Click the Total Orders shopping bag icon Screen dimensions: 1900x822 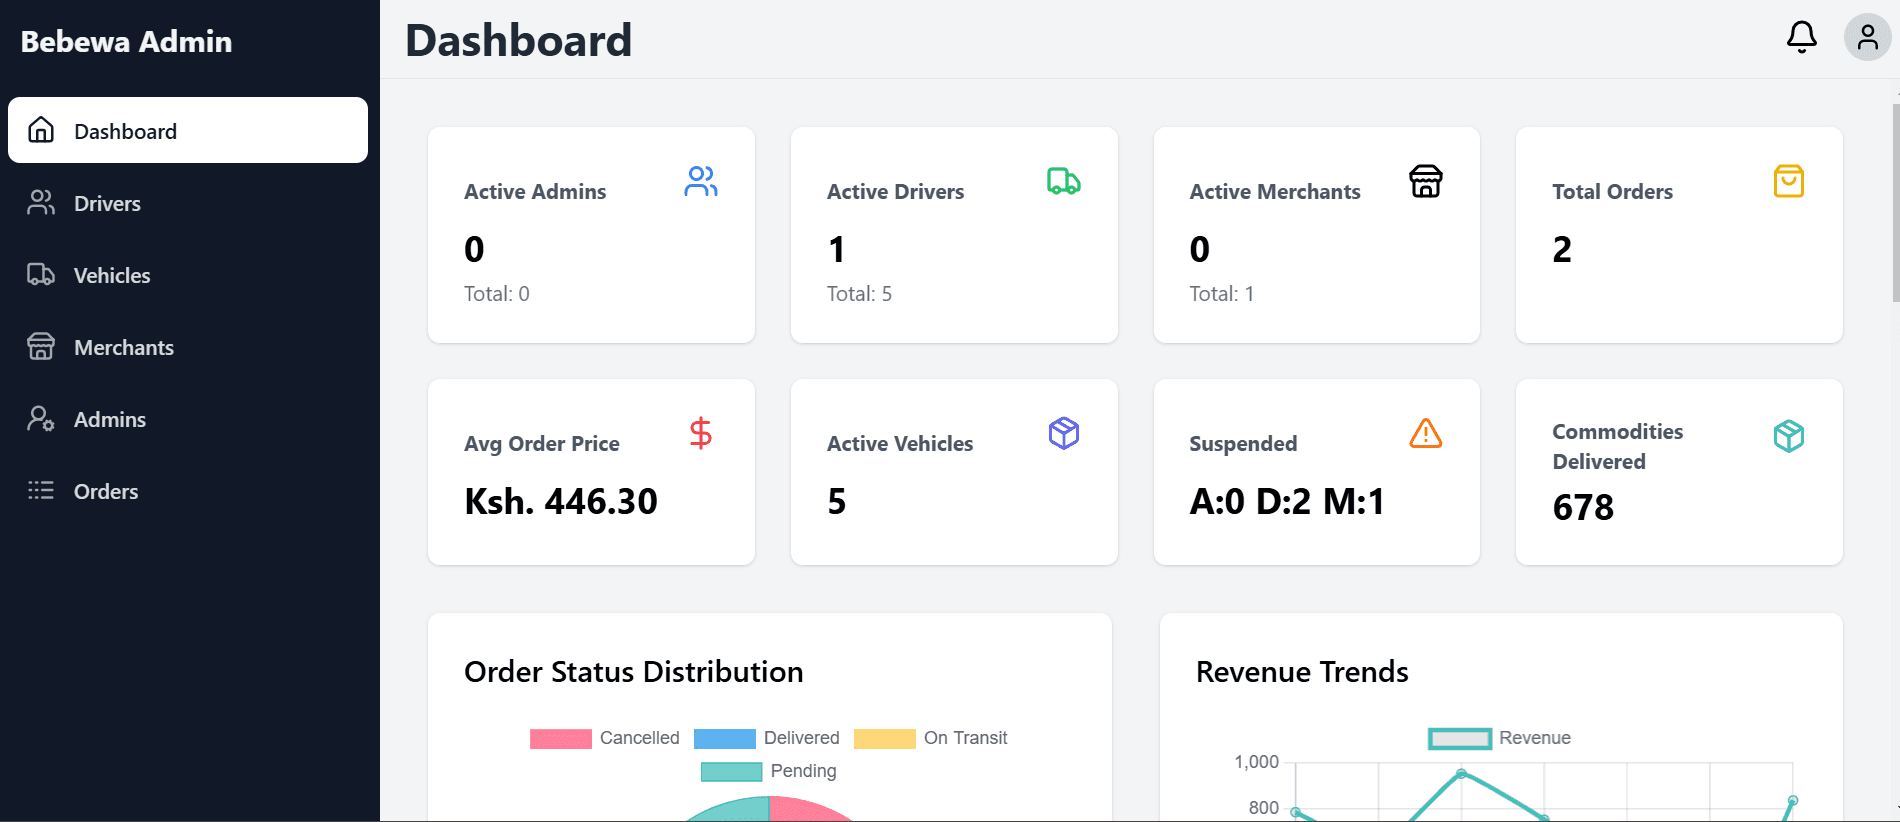[x=1789, y=181]
